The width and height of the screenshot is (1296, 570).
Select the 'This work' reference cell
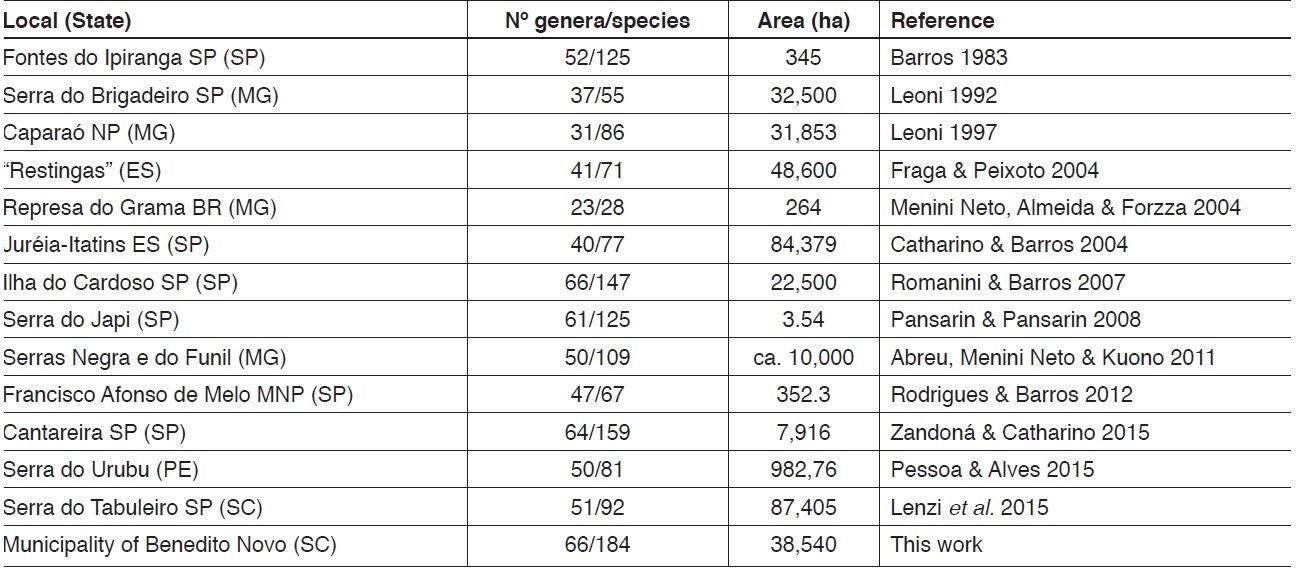pyautogui.click(x=936, y=545)
